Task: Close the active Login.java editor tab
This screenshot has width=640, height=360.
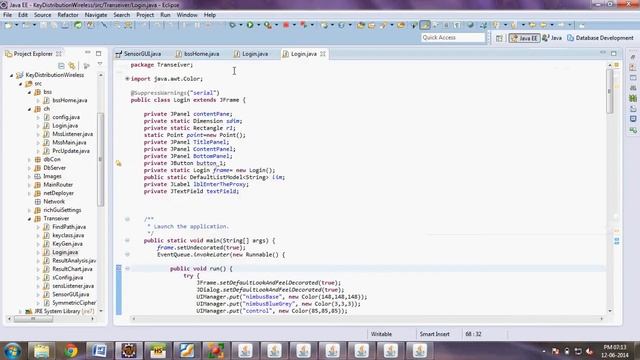Action: coord(323,54)
